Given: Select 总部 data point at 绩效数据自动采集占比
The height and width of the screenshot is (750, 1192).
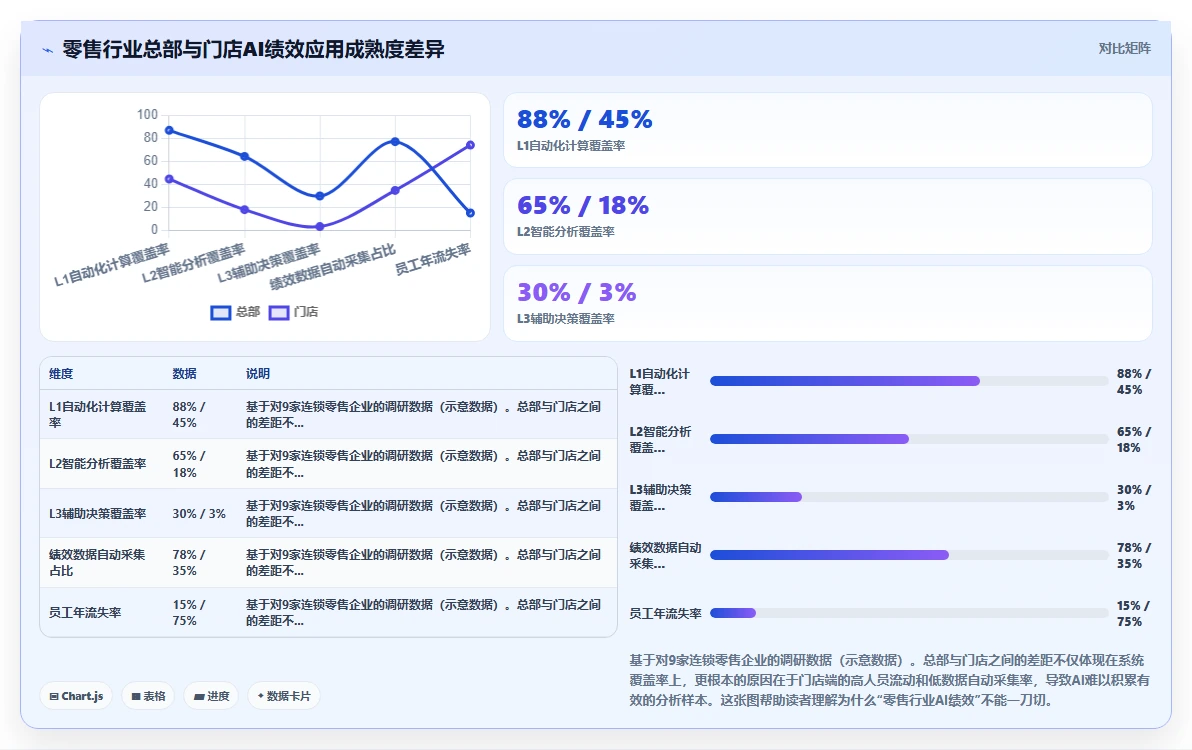Looking at the screenshot, I should point(395,141).
